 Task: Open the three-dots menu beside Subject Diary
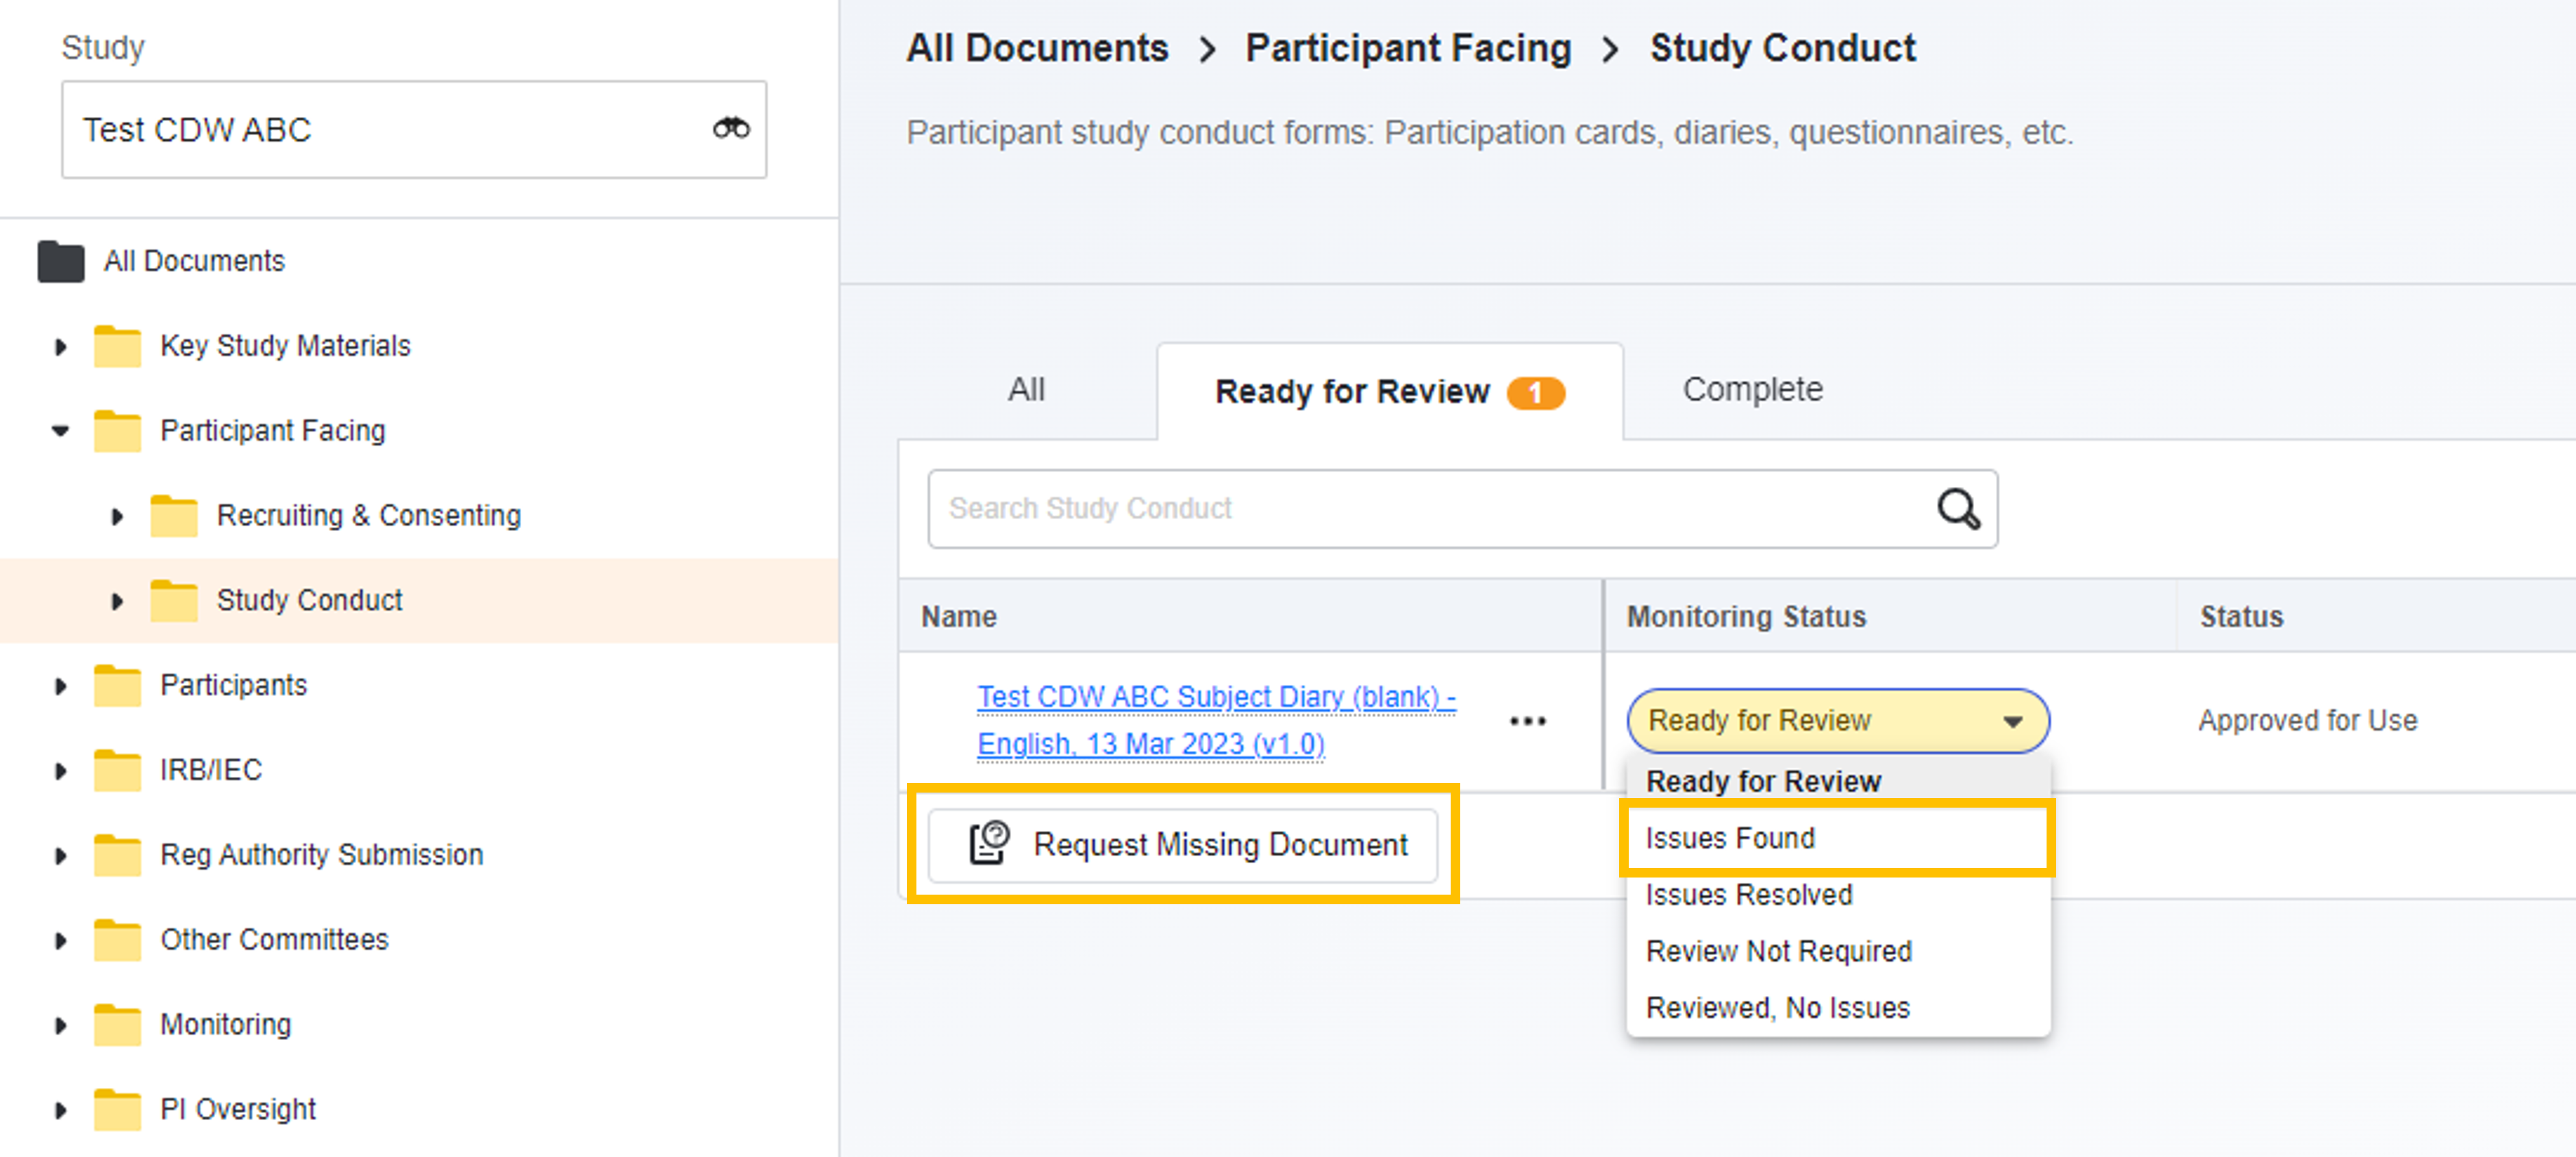pyautogui.click(x=1527, y=721)
